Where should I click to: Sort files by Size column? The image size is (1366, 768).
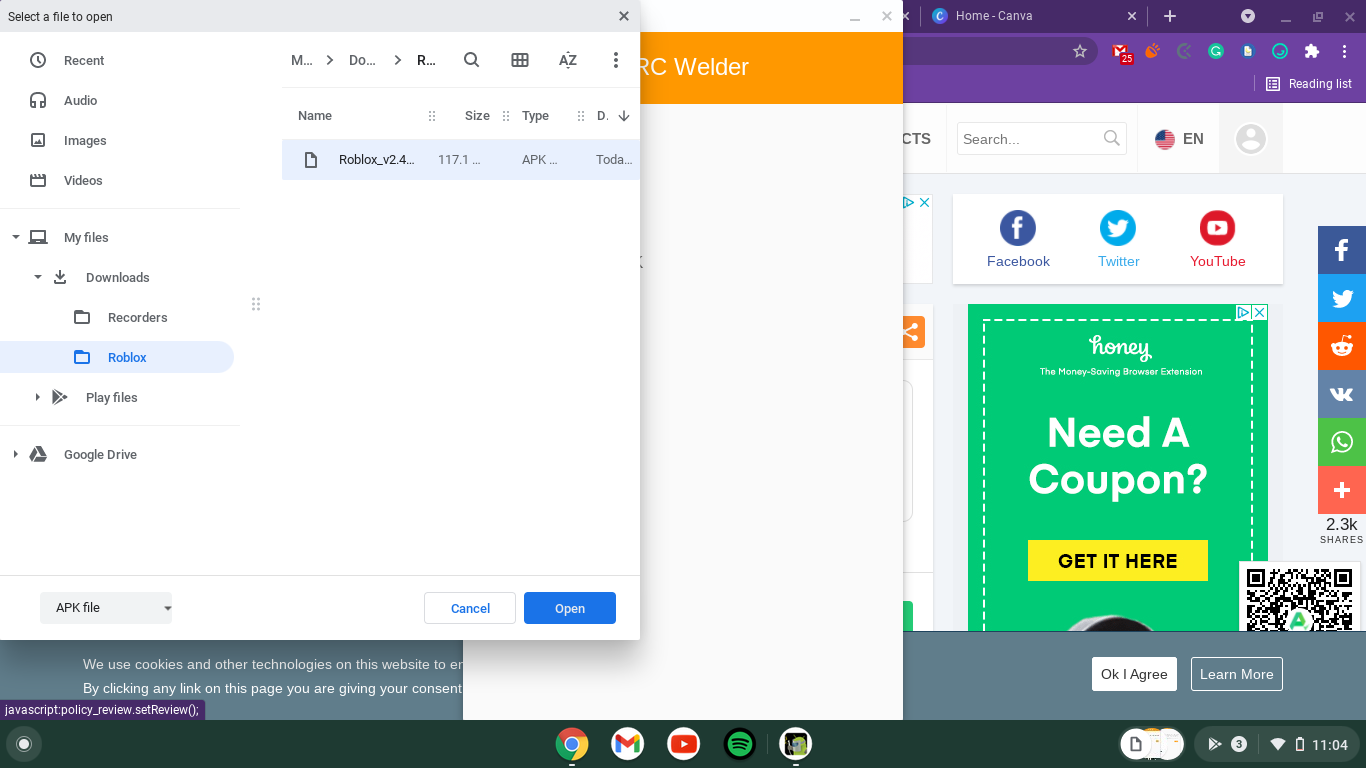click(x=477, y=116)
